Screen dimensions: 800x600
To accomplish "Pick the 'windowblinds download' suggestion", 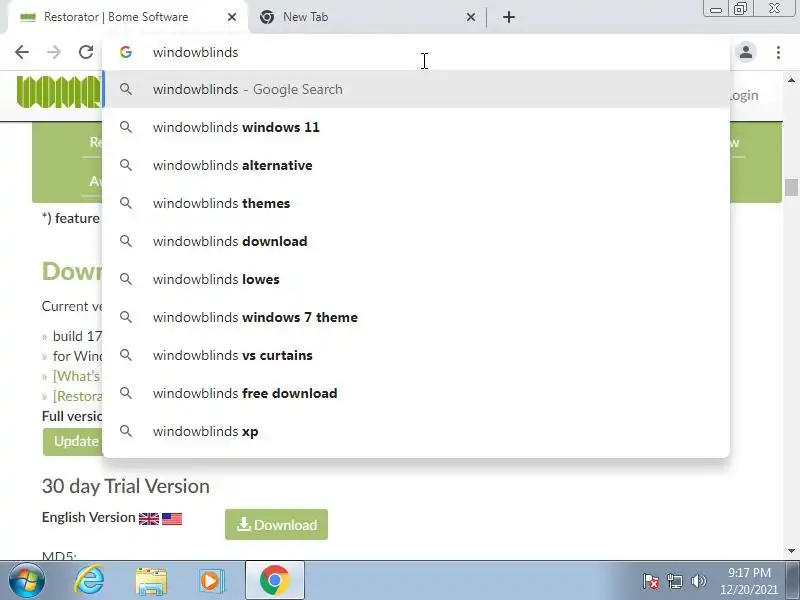I will pyautogui.click(x=416, y=241).
